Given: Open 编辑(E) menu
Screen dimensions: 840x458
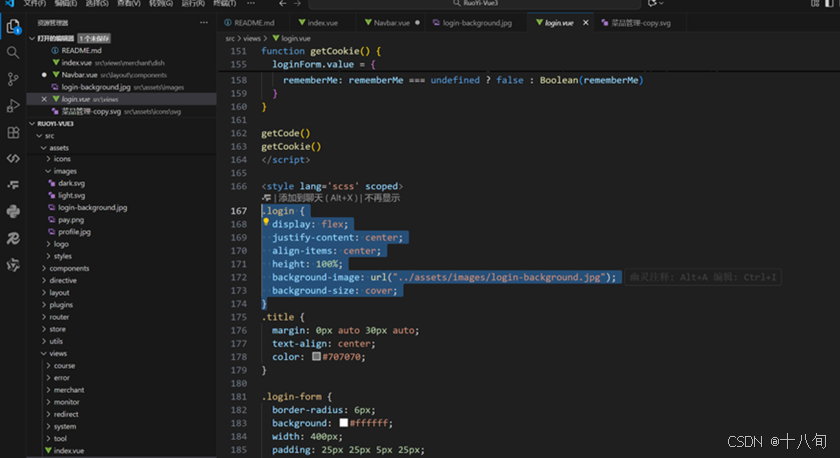Looking at the screenshot, I should [x=66, y=3].
